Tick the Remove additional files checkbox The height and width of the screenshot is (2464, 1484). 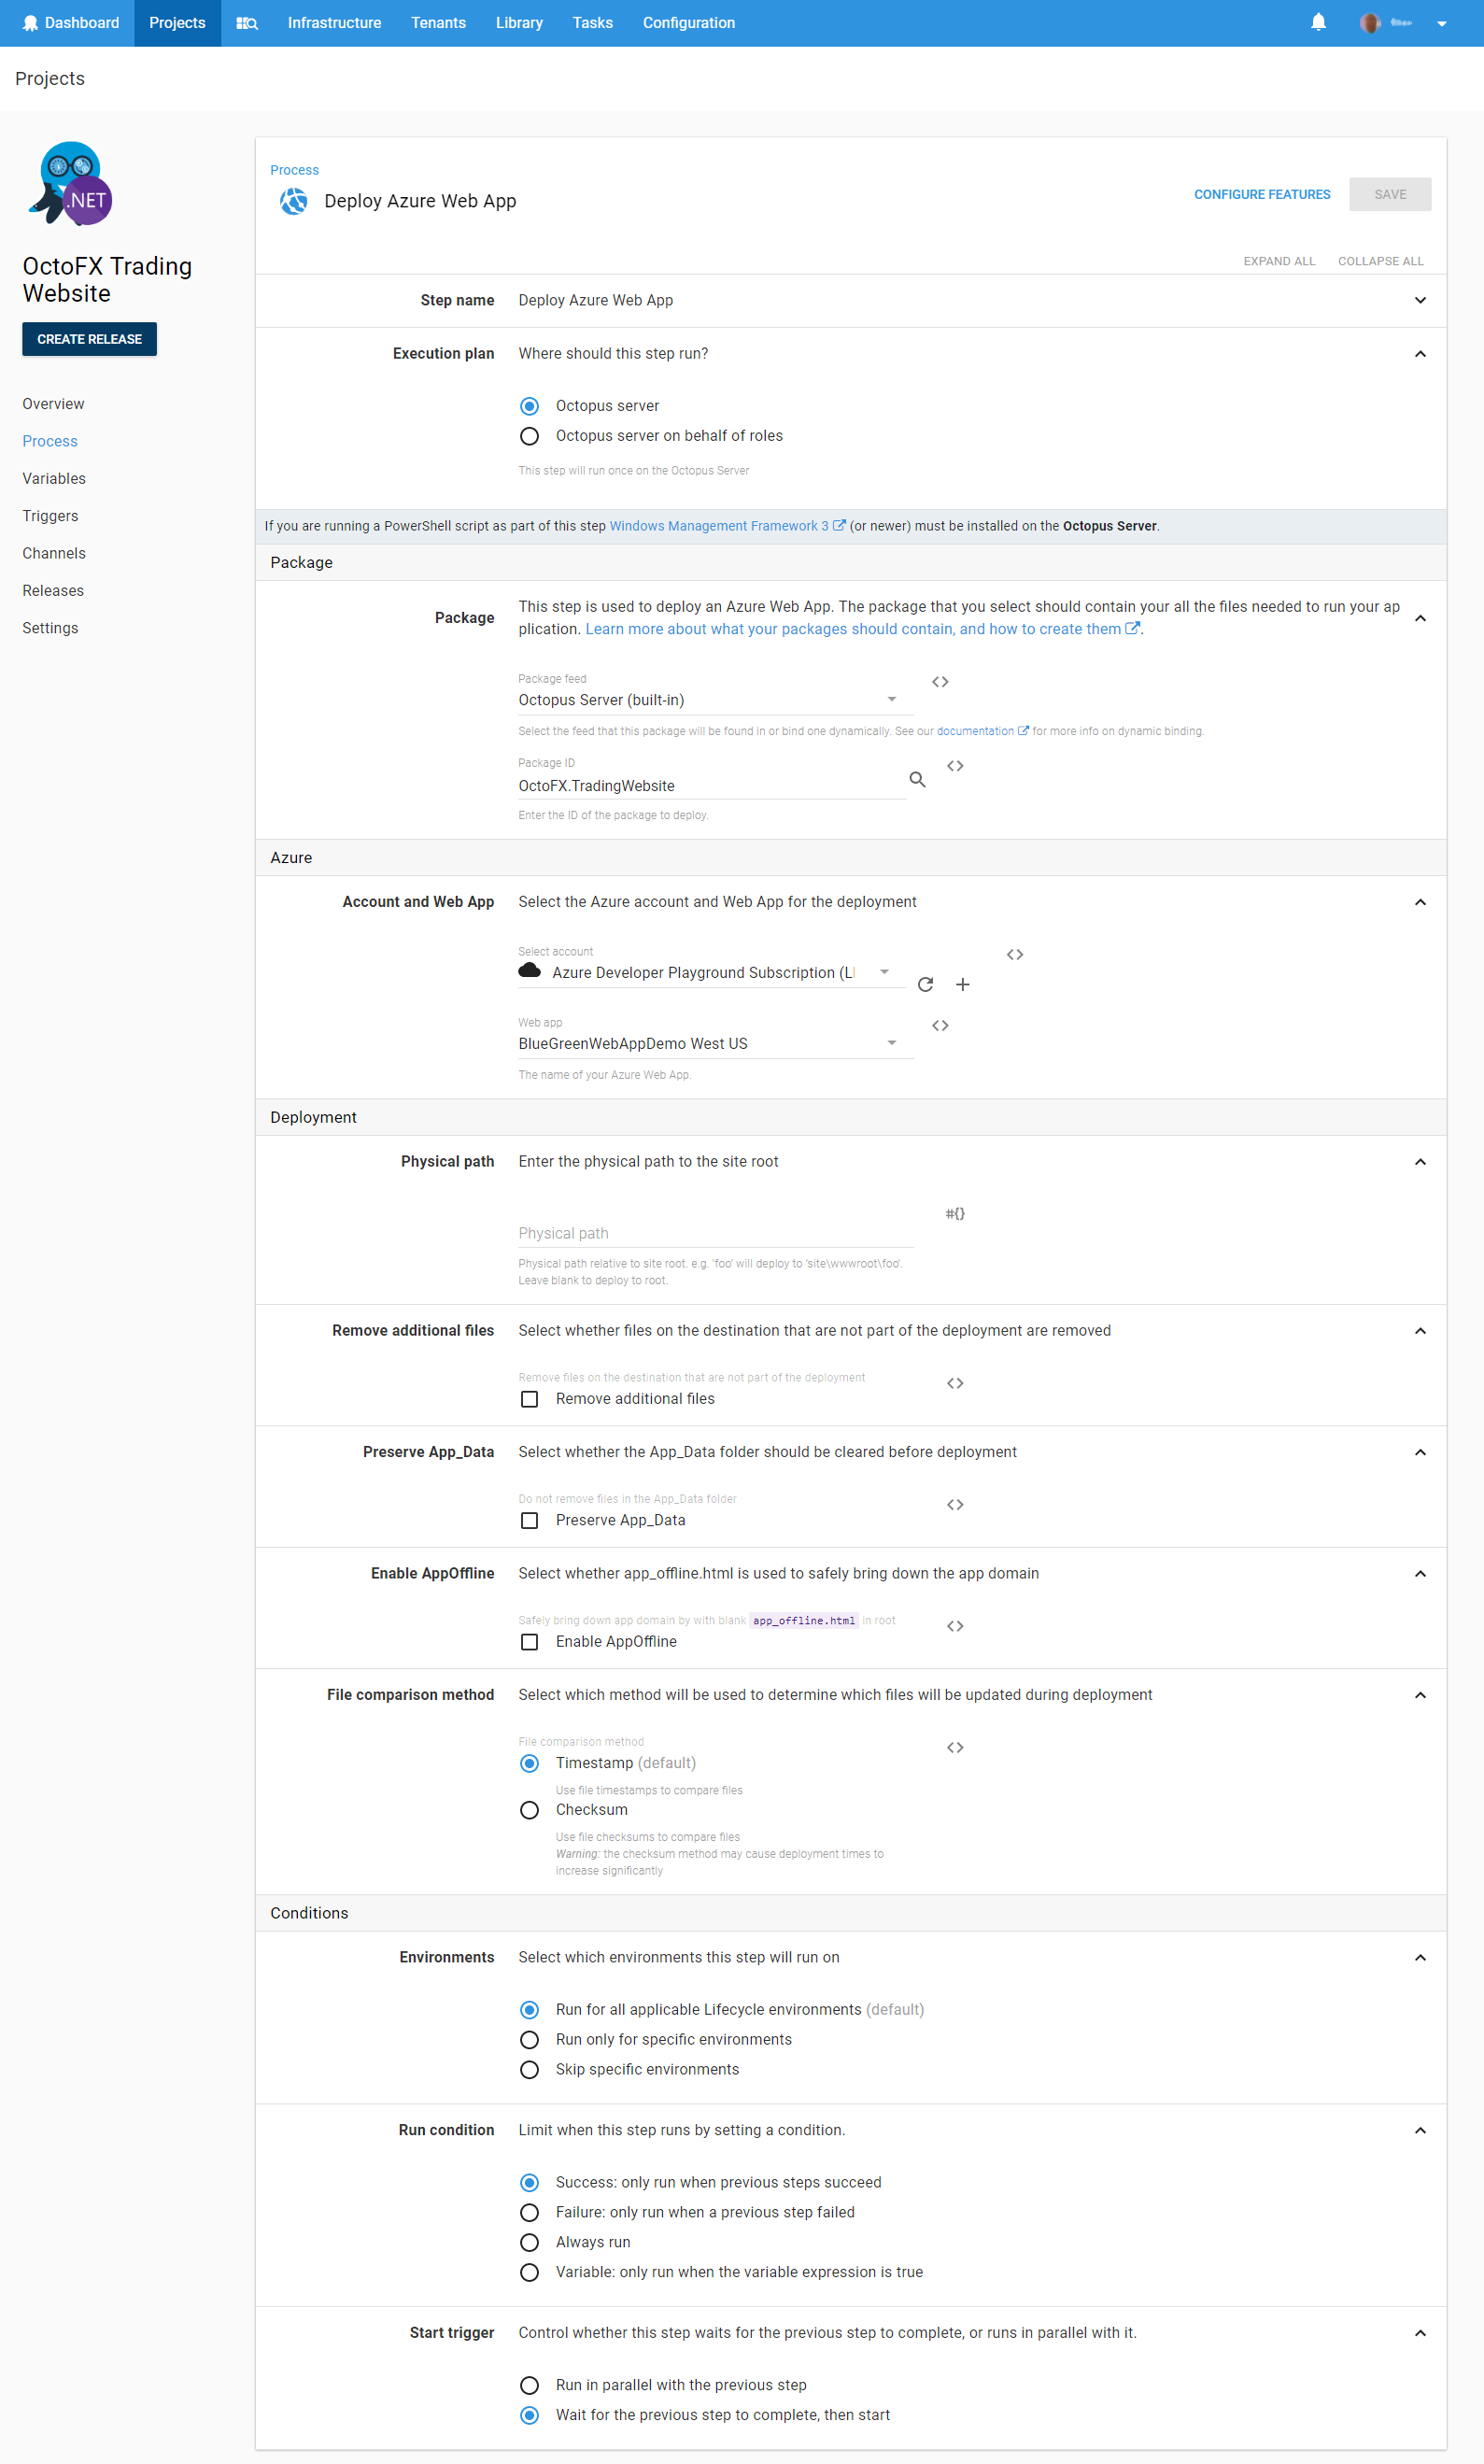(x=530, y=1399)
